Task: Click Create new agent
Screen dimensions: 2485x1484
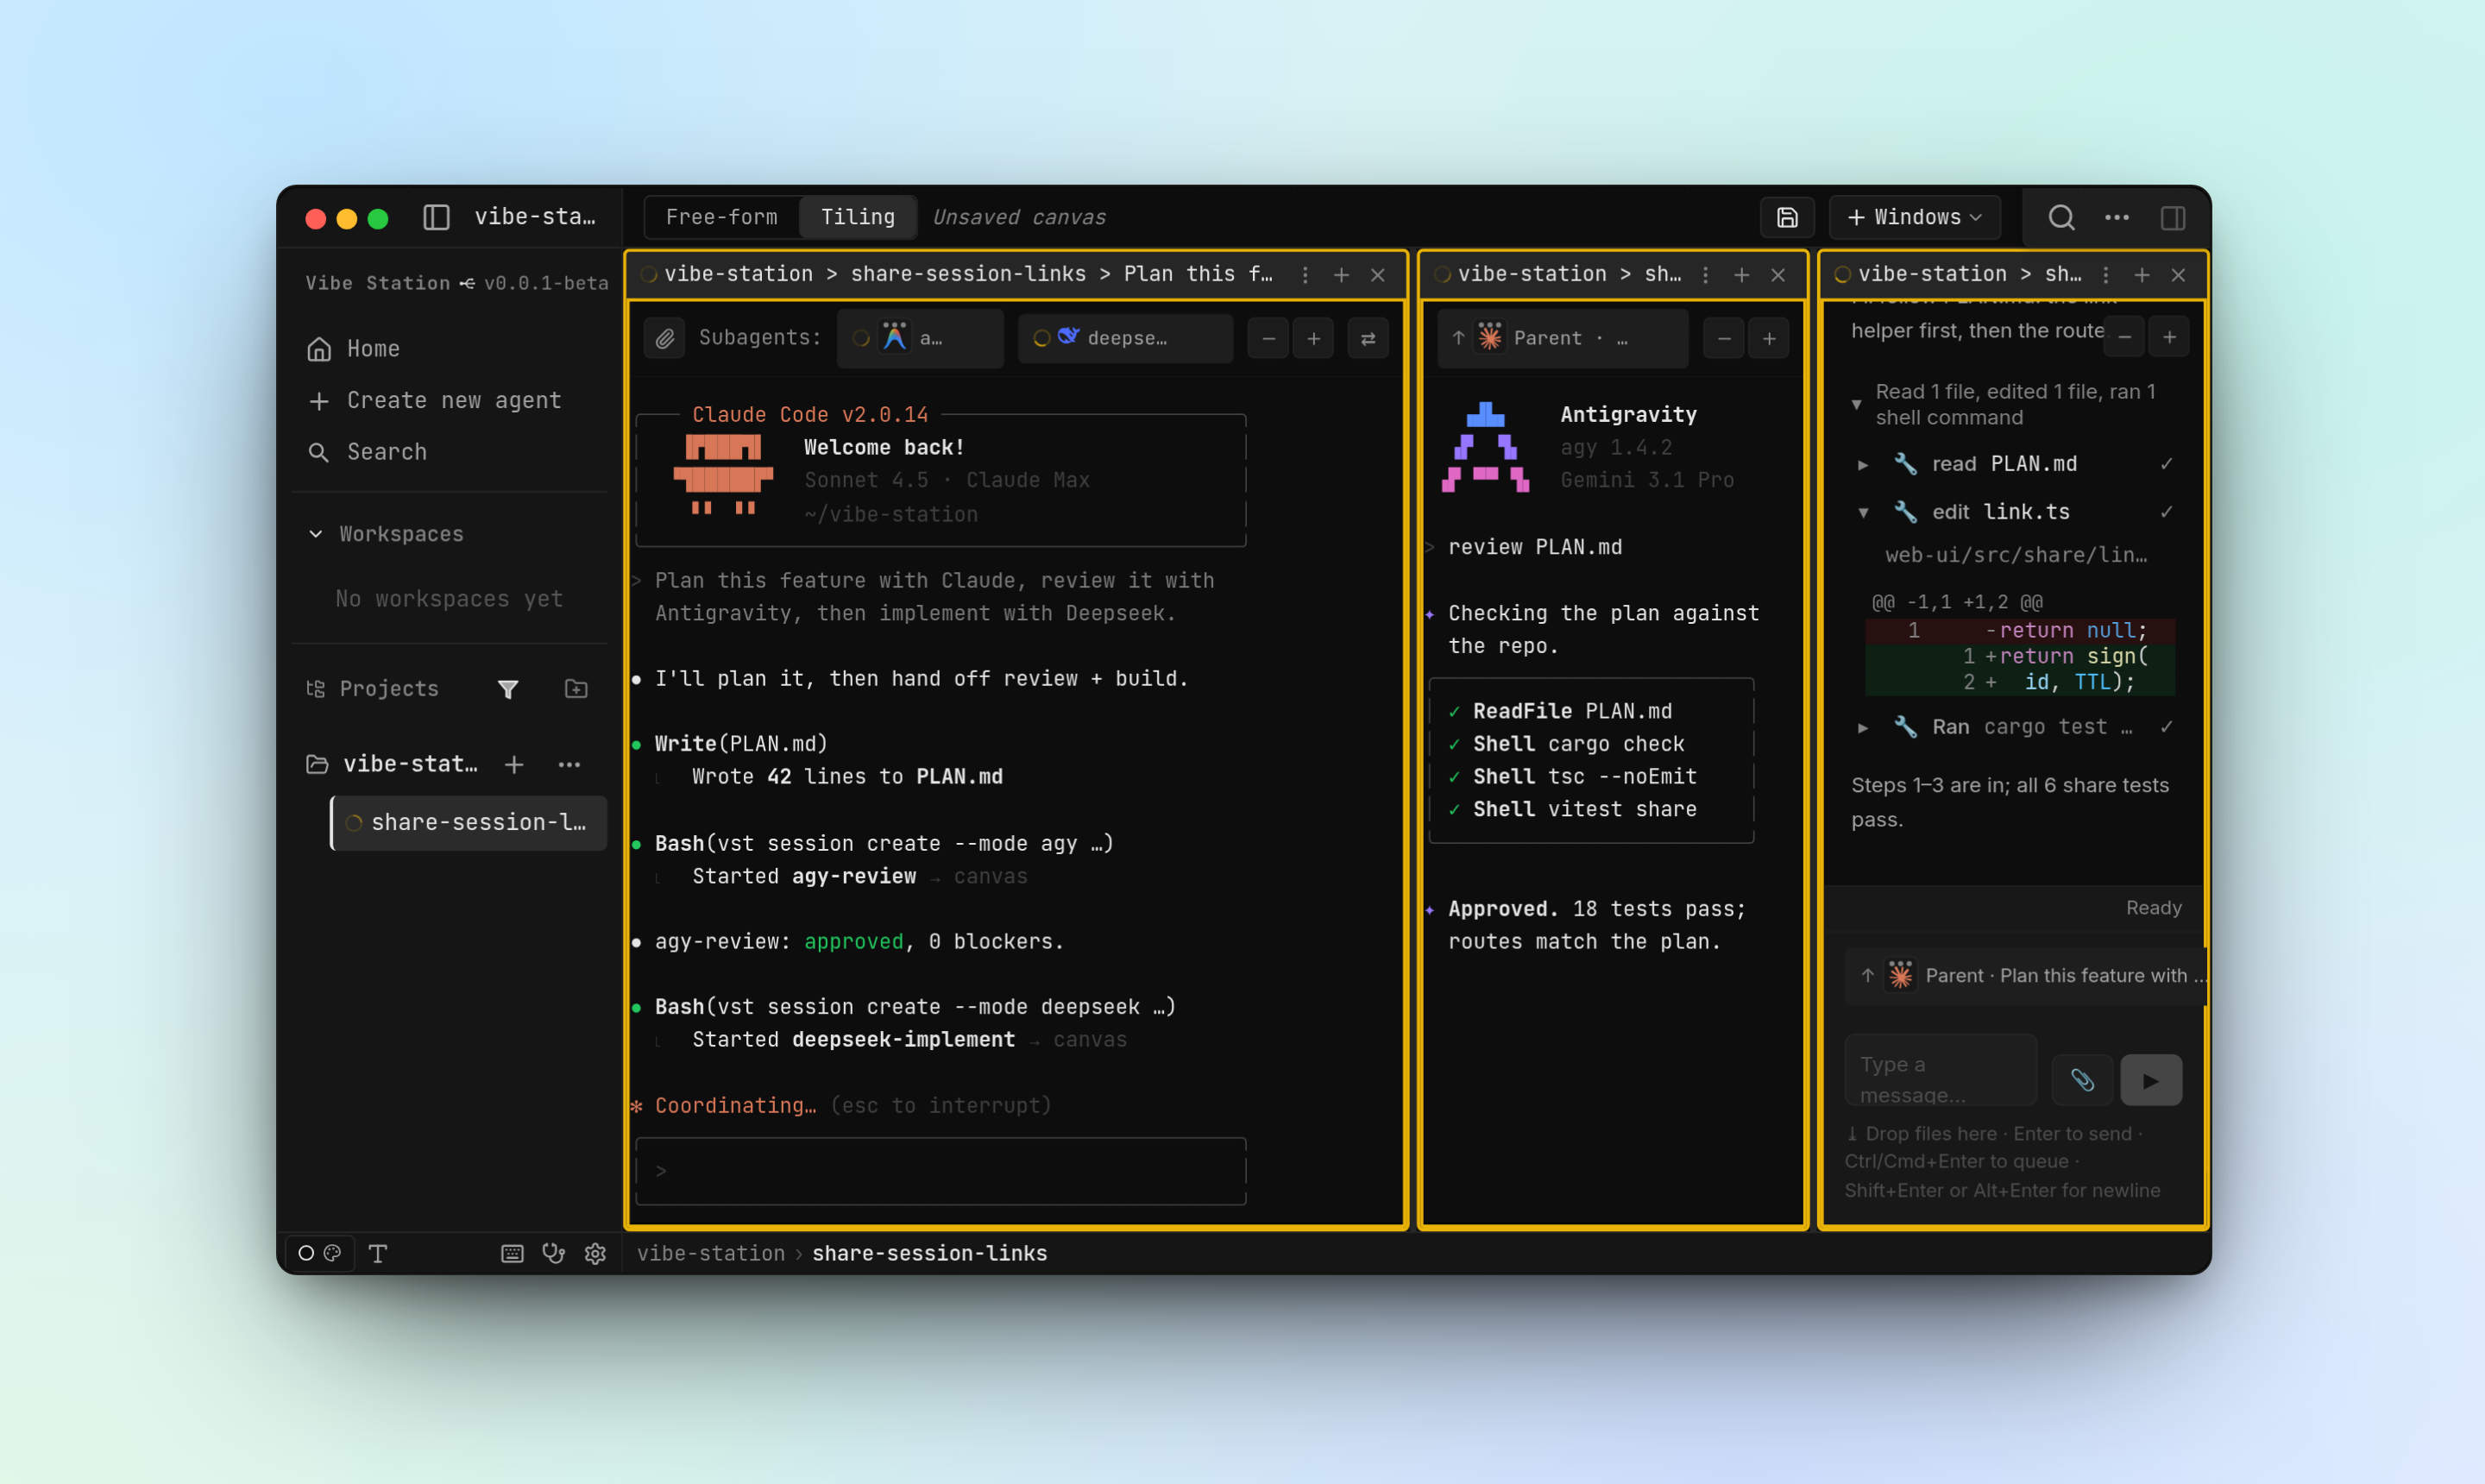Action: [435, 401]
